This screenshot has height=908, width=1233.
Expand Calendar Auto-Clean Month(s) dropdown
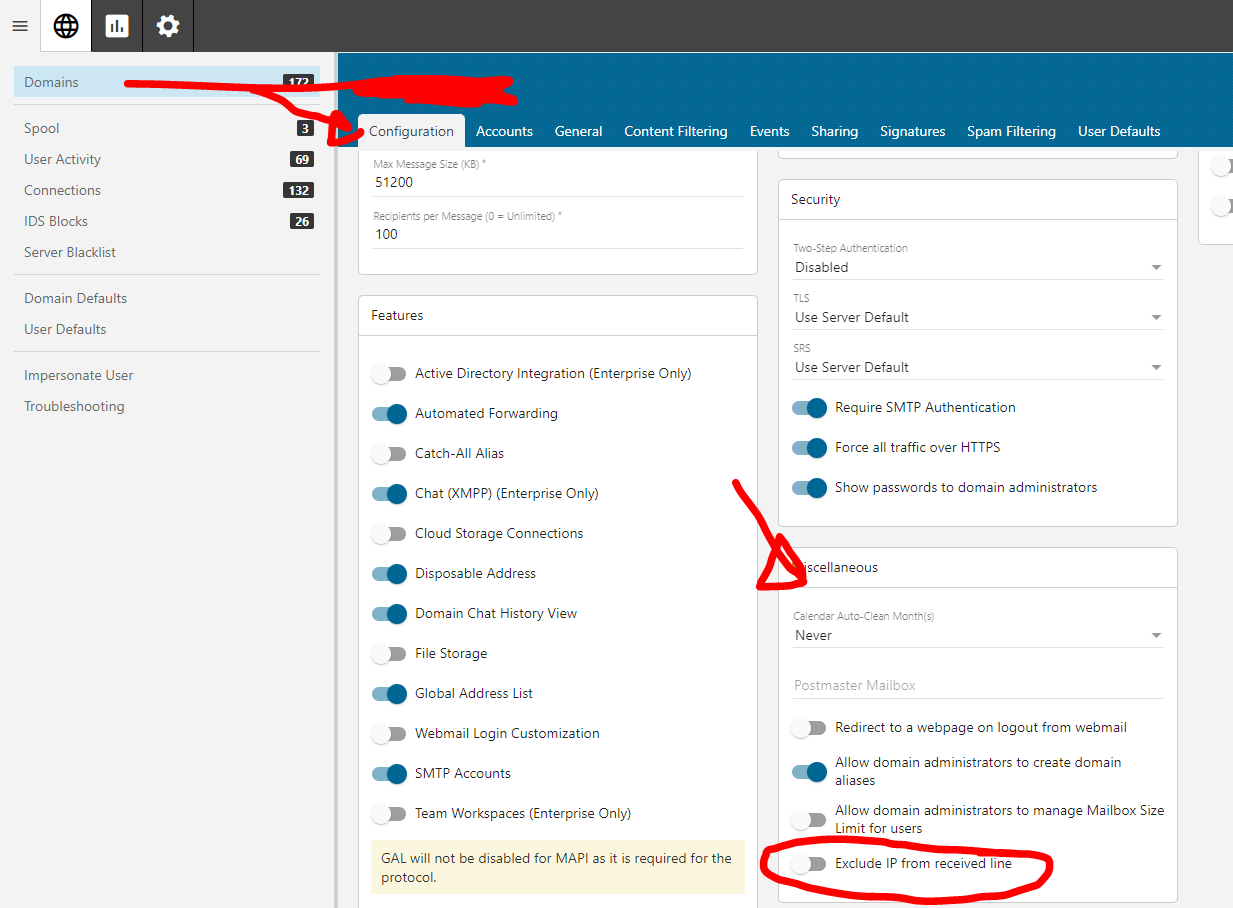click(x=977, y=635)
